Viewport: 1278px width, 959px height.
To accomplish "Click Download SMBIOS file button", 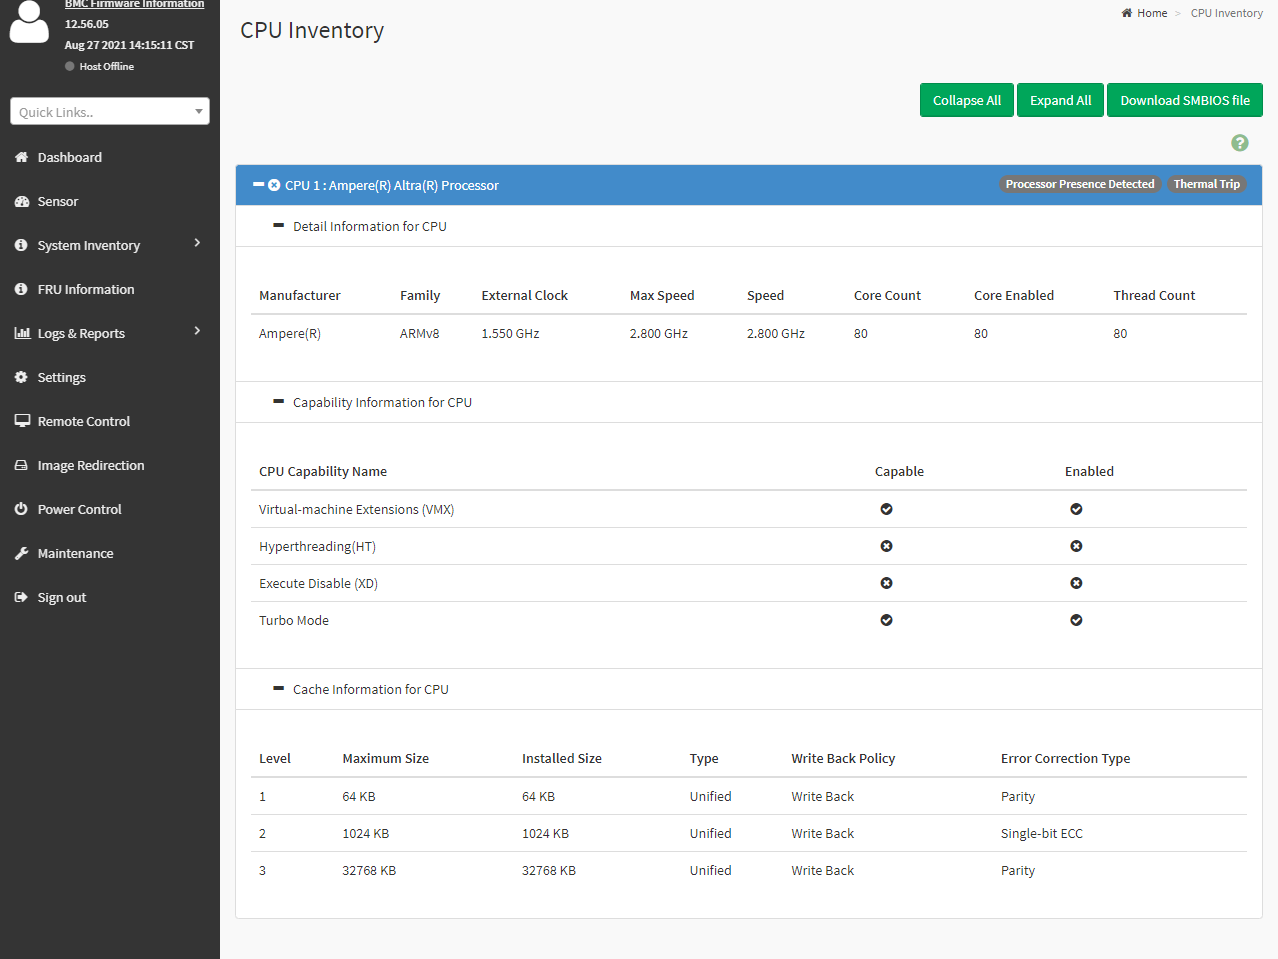I will [1185, 100].
